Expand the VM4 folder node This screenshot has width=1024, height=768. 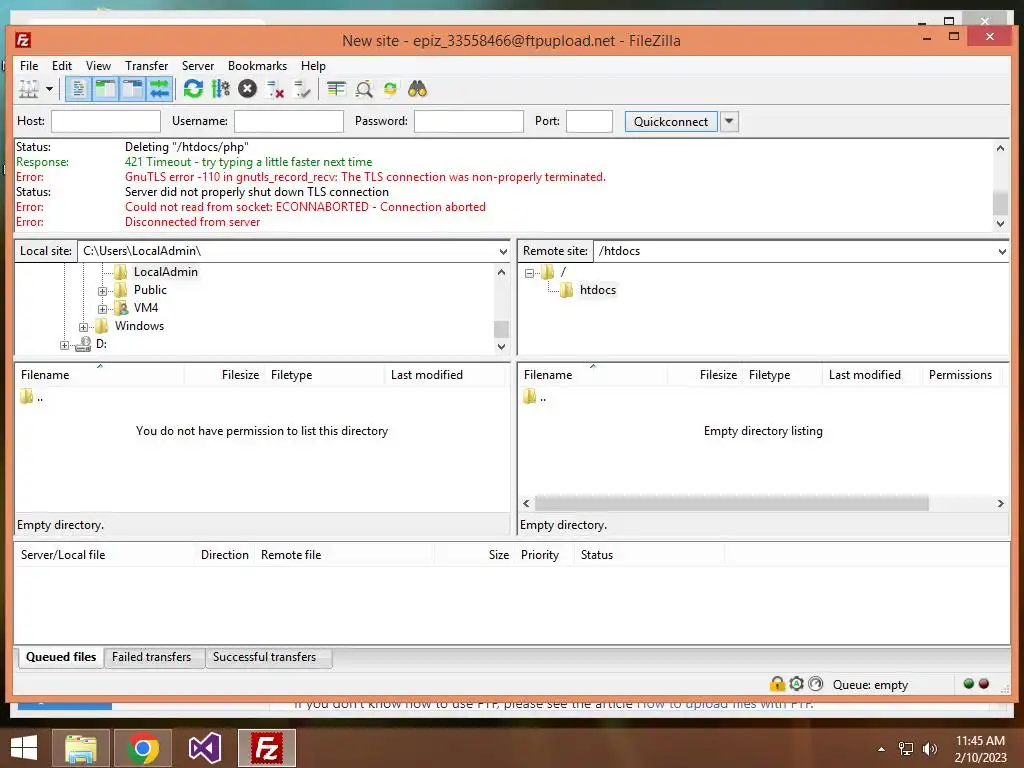(103, 308)
